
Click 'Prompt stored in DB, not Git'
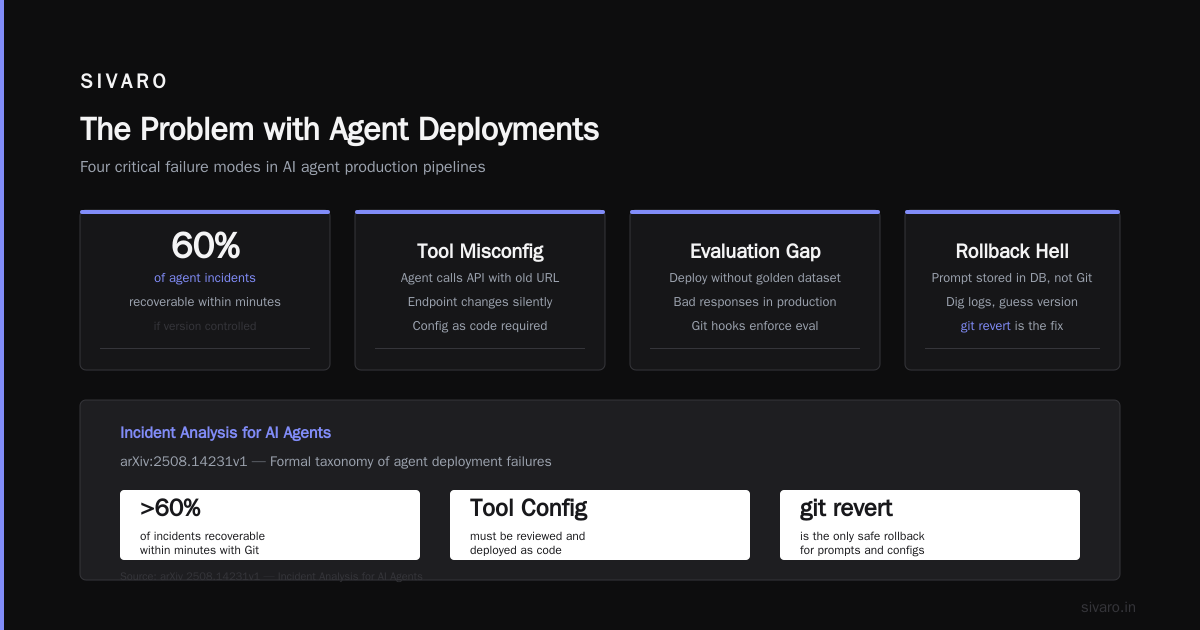[x=1012, y=278]
